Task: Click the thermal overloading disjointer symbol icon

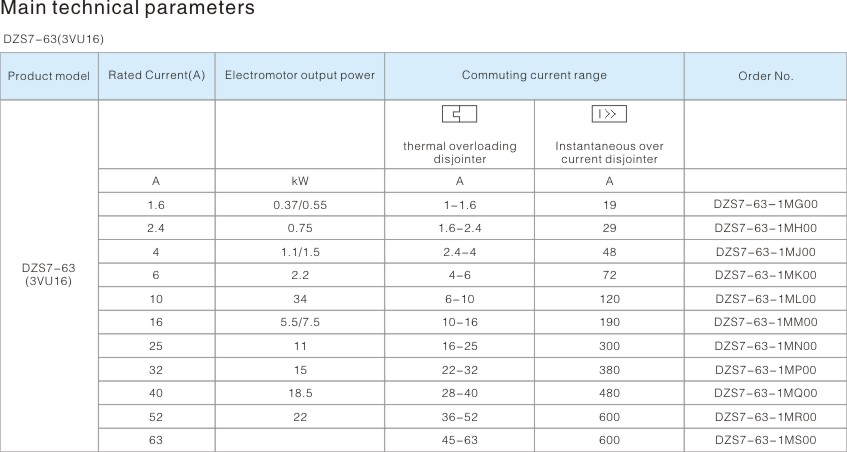Action: [x=459, y=114]
